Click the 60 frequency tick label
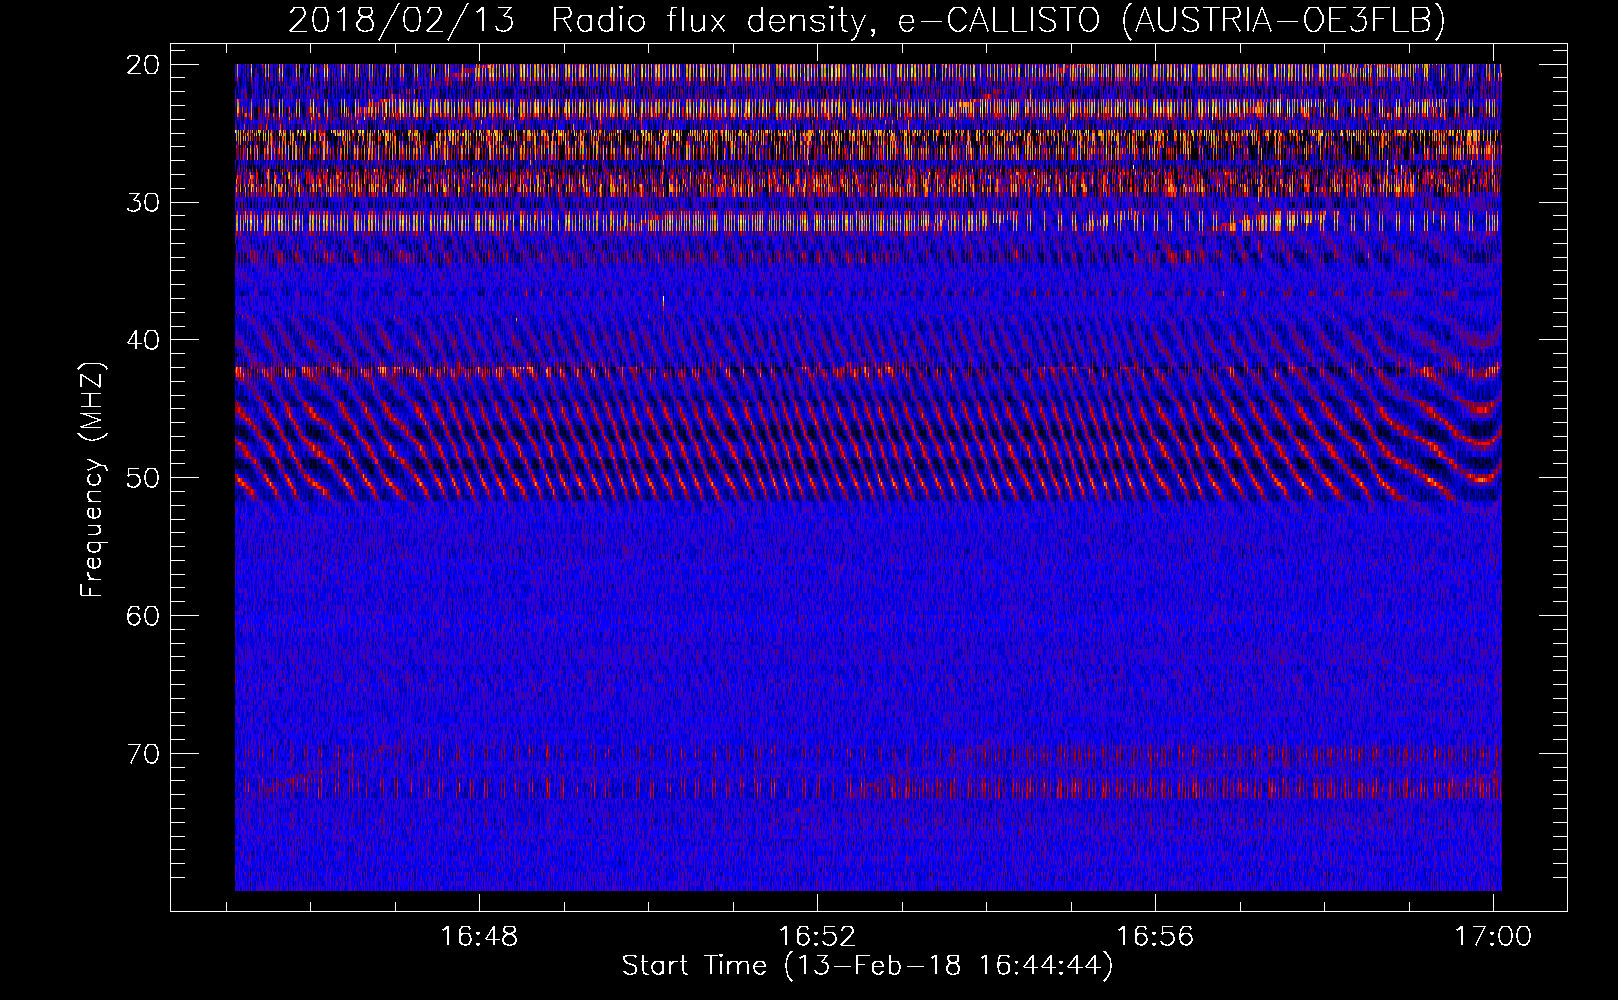Image resolution: width=1618 pixels, height=1000 pixels. [x=143, y=616]
